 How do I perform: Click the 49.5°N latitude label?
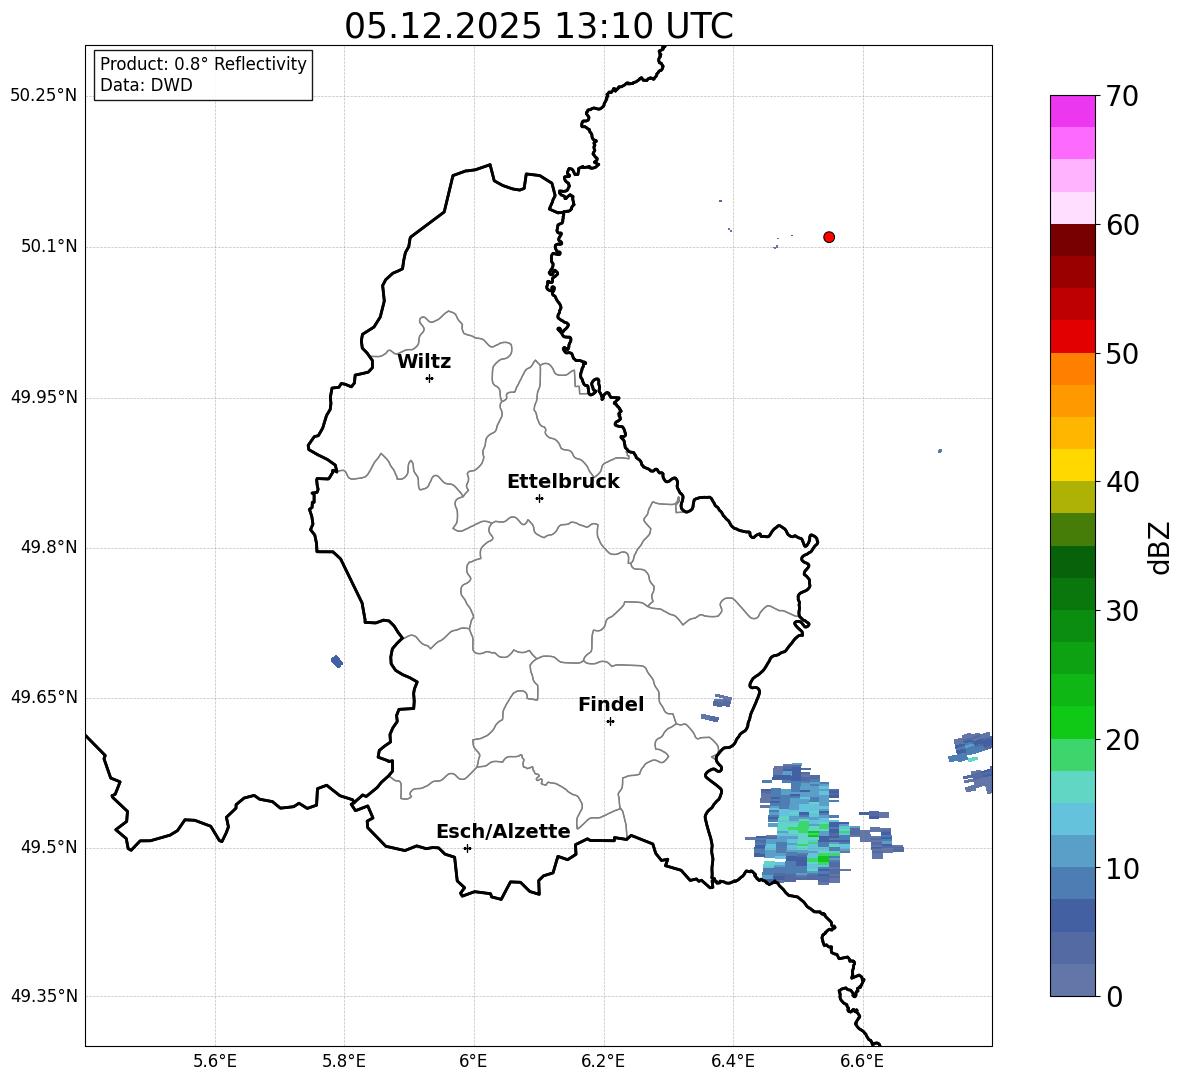(49, 848)
